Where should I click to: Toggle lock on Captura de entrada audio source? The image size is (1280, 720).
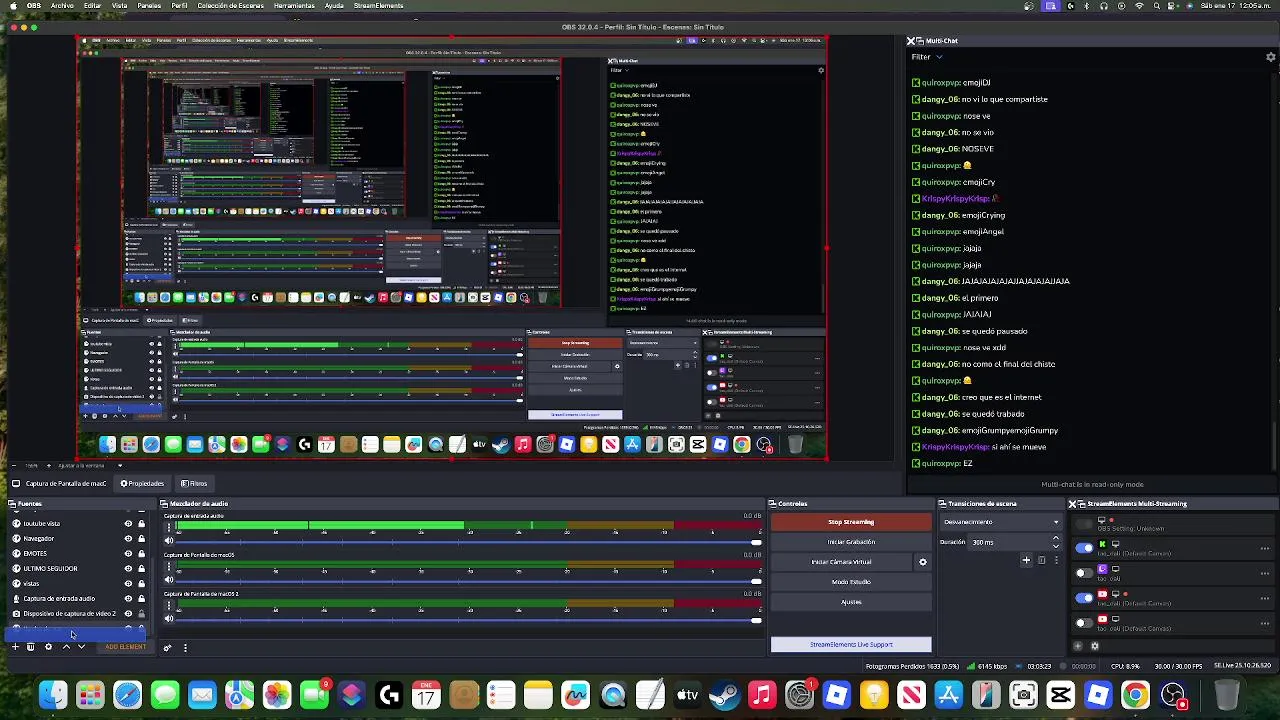click(141, 598)
